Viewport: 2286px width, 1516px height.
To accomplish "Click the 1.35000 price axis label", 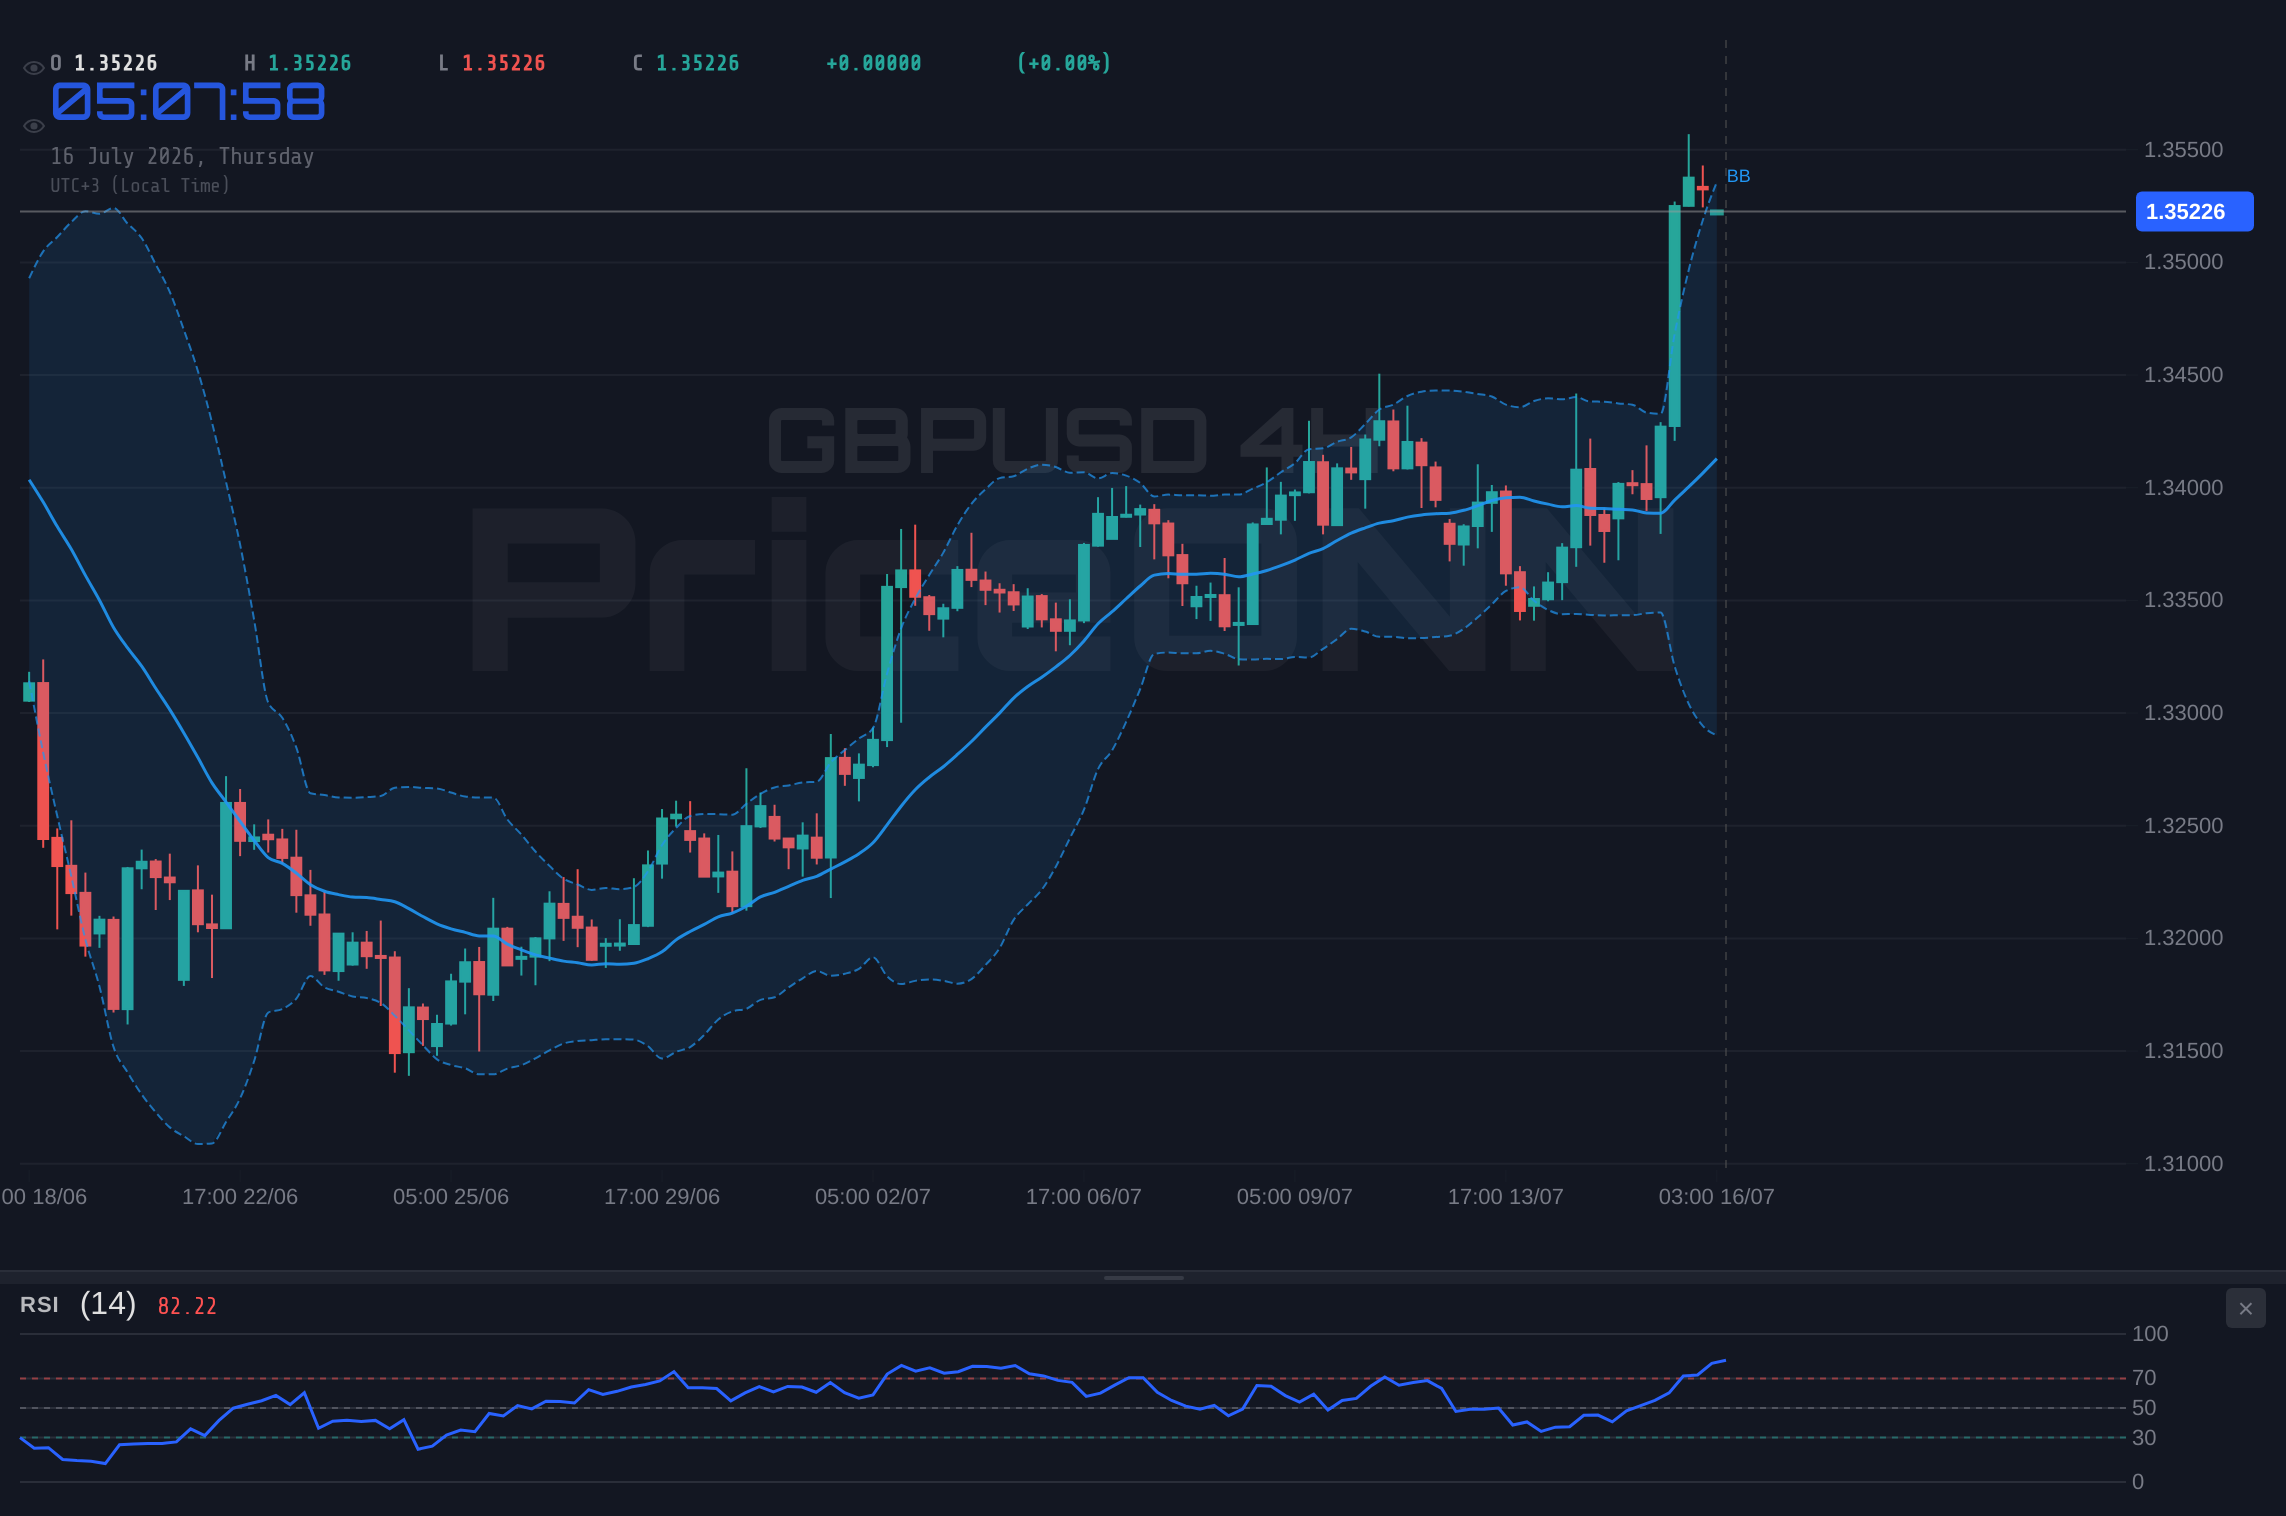I will [x=2183, y=262].
